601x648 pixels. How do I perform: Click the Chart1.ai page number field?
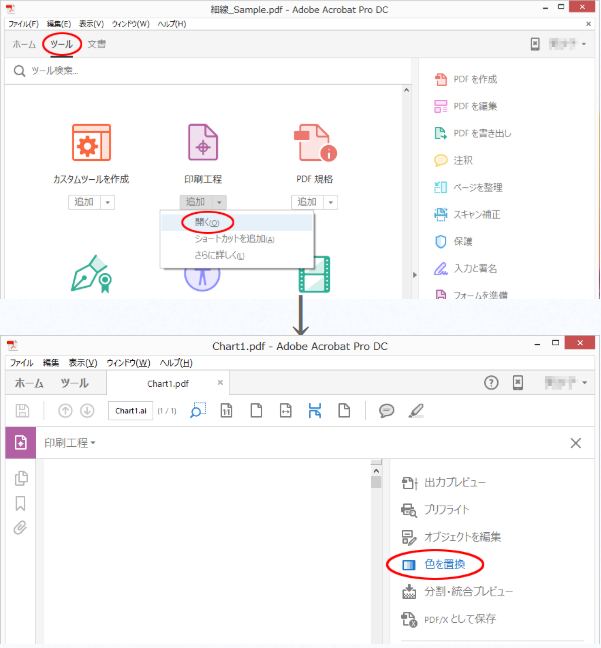(x=131, y=411)
